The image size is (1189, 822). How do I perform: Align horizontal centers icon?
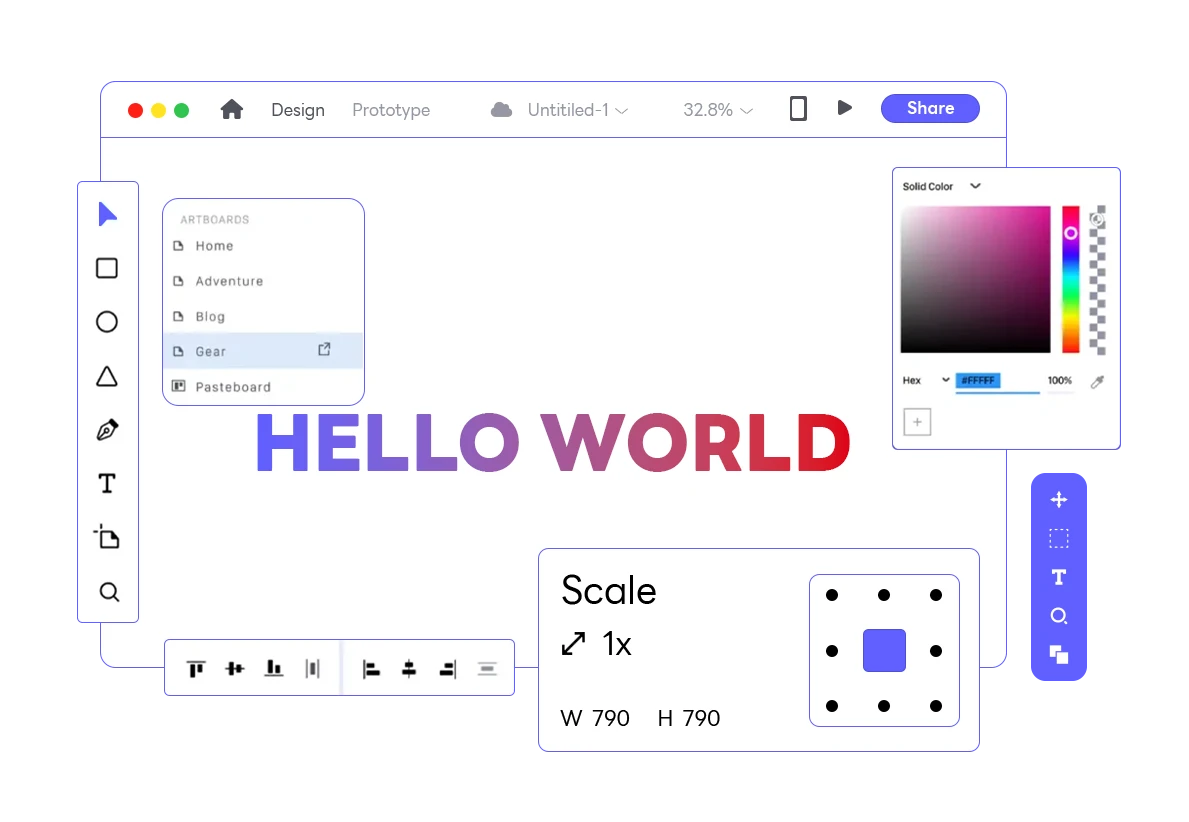[409, 669]
